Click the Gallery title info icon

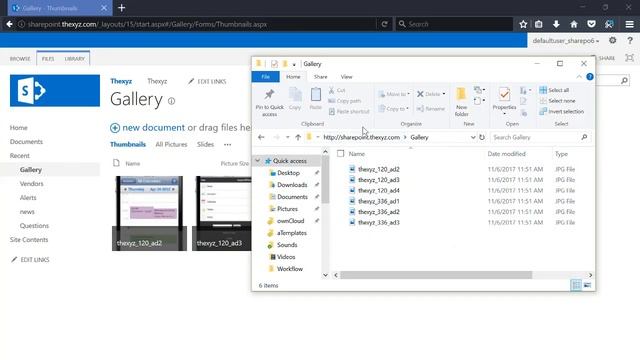click(171, 101)
